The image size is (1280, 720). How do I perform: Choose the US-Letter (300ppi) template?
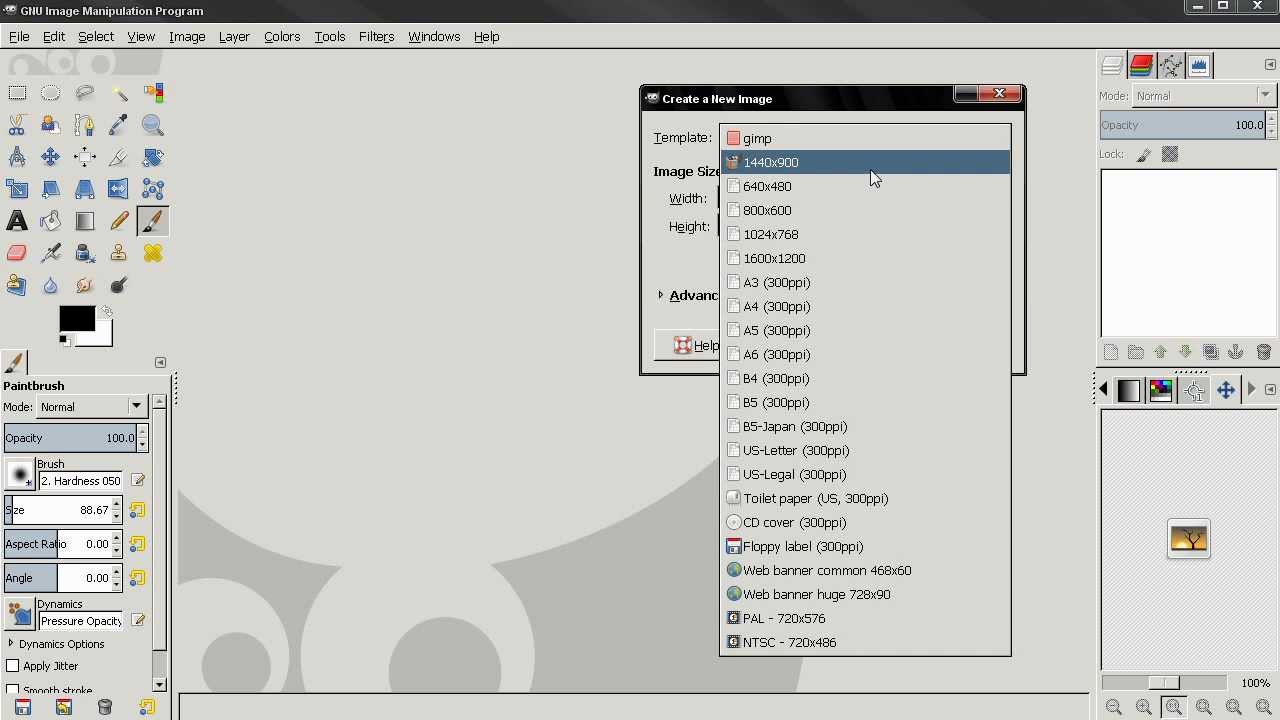865,450
